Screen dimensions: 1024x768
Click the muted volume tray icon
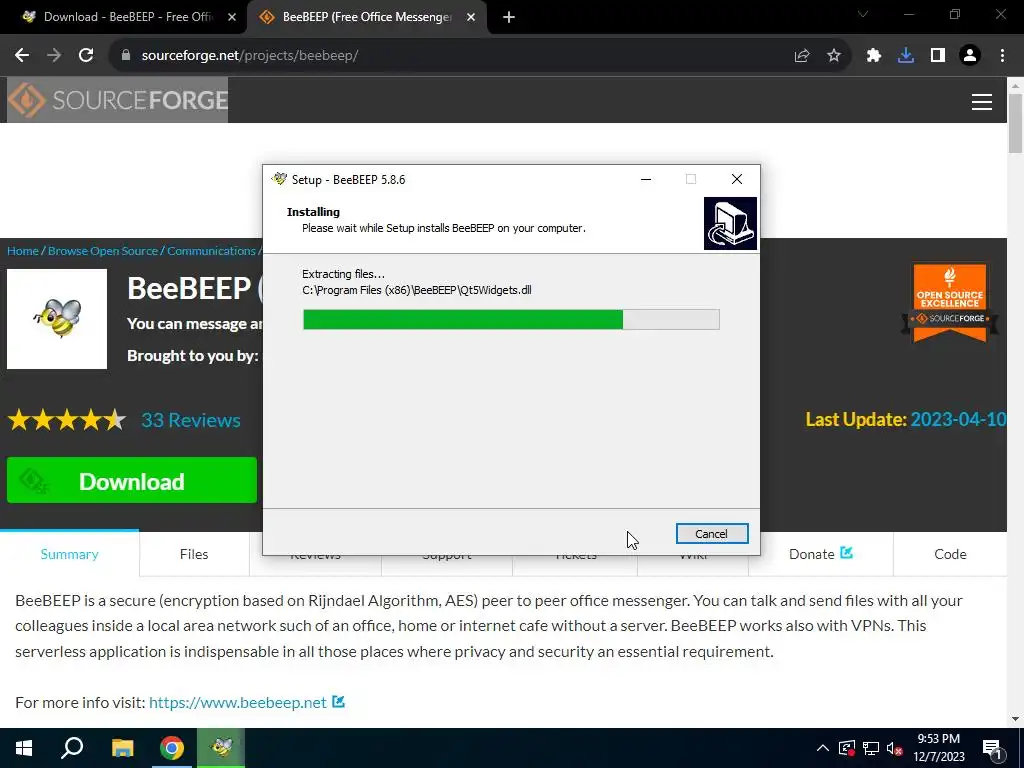tap(894, 748)
